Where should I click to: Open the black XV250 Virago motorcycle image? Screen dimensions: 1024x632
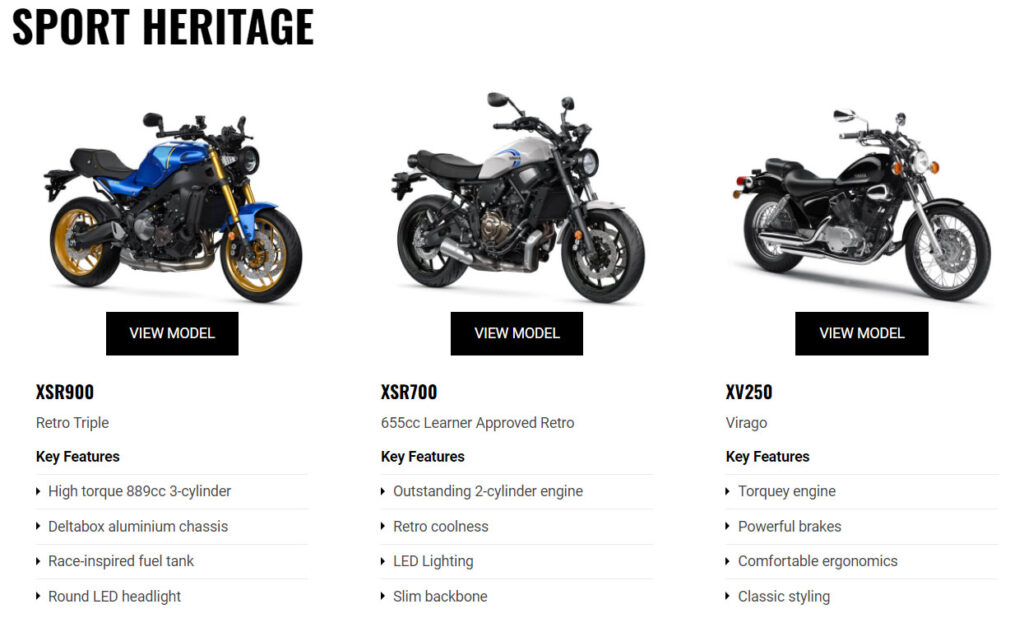(862, 206)
